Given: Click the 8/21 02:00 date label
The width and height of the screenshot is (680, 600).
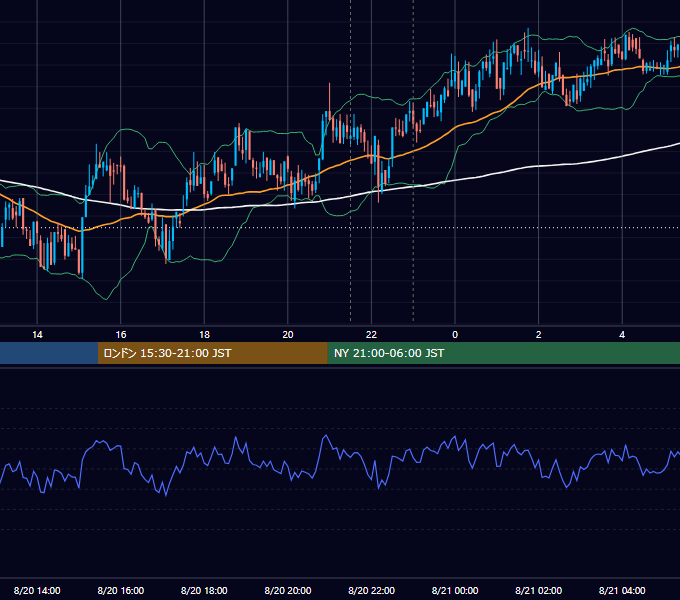Looking at the screenshot, I should coord(539,590).
